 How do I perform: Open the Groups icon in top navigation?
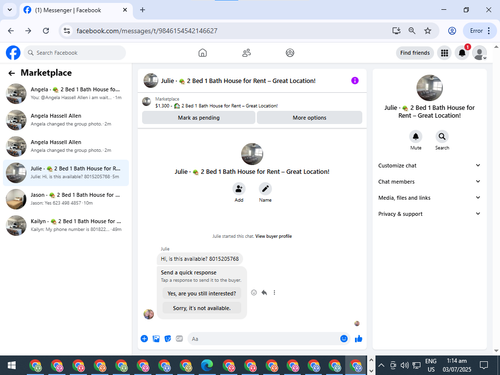tap(290, 53)
